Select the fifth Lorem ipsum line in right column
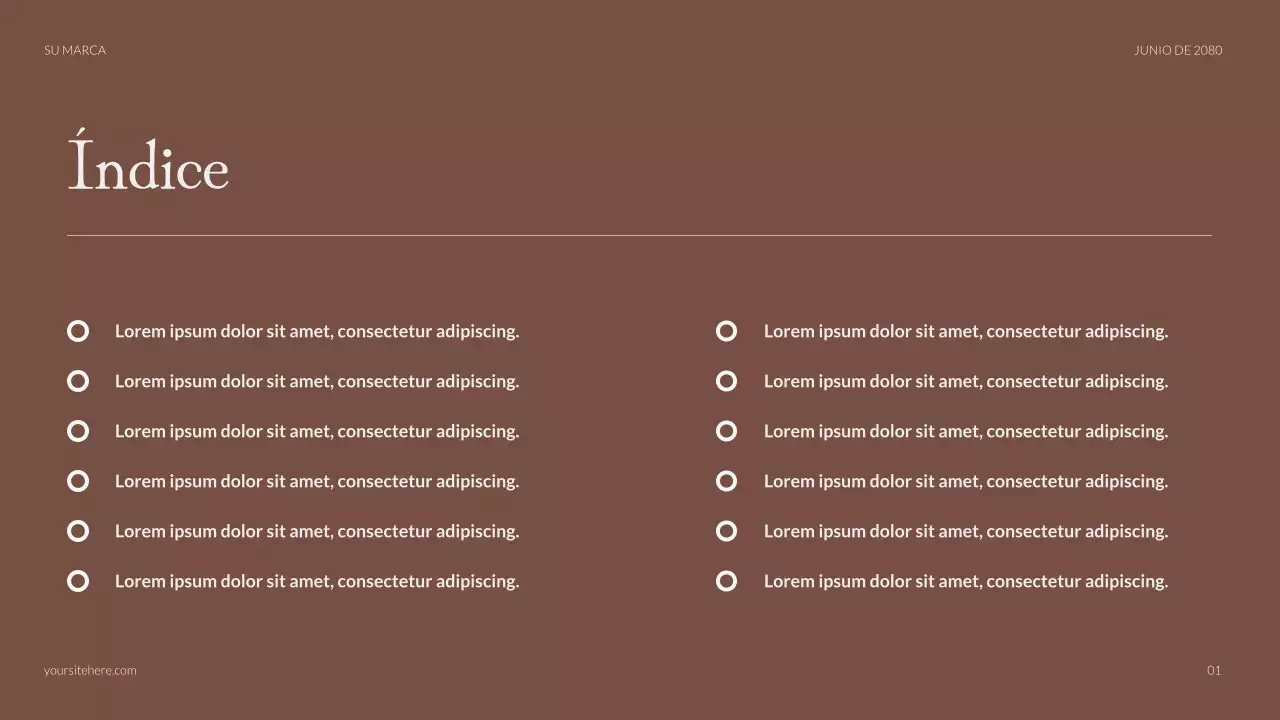The image size is (1280, 720). 965,531
